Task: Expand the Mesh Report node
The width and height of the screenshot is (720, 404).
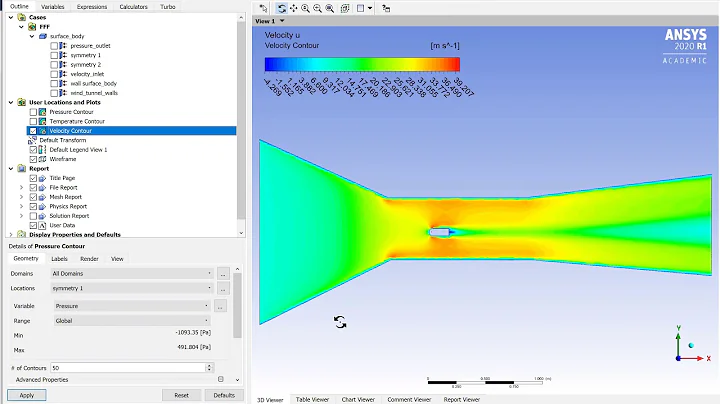Action: click(x=21, y=197)
